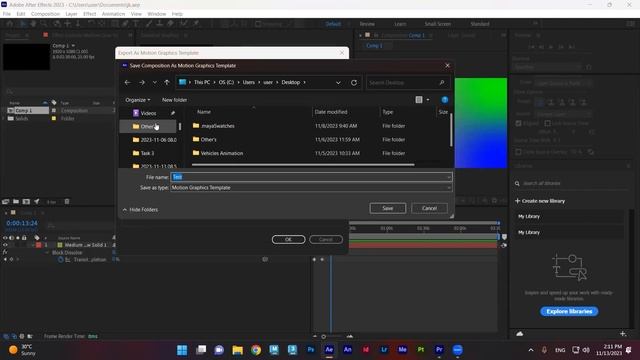Open the Save as type dropdown
This screenshot has width=640, height=360.
[449, 188]
